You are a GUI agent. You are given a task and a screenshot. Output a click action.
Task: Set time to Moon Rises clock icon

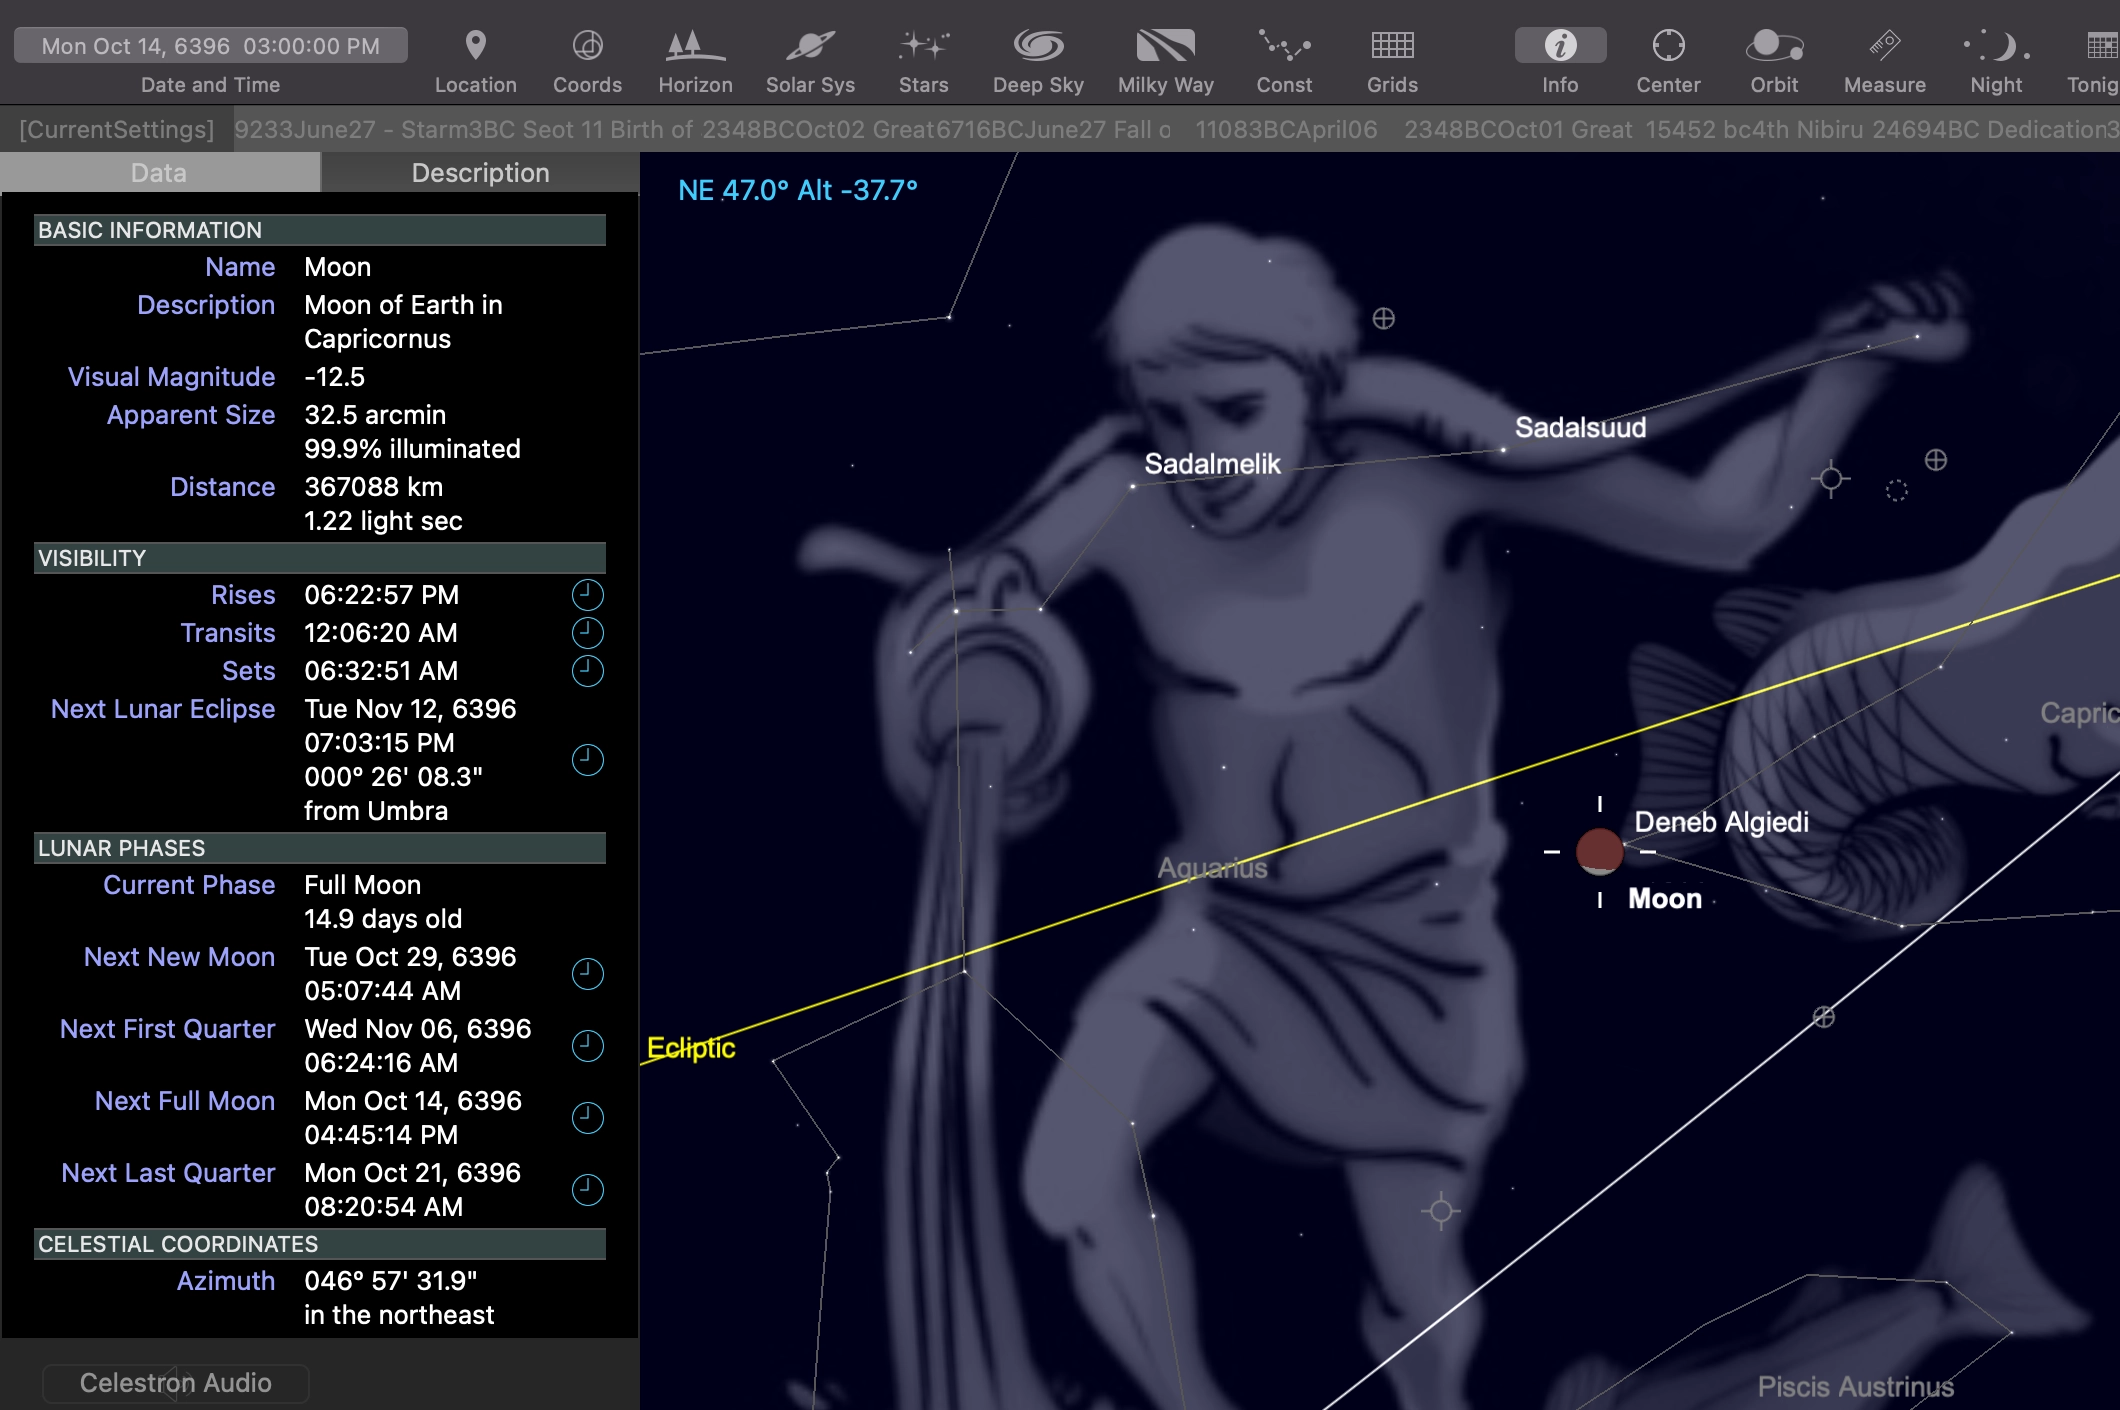point(587,595)
